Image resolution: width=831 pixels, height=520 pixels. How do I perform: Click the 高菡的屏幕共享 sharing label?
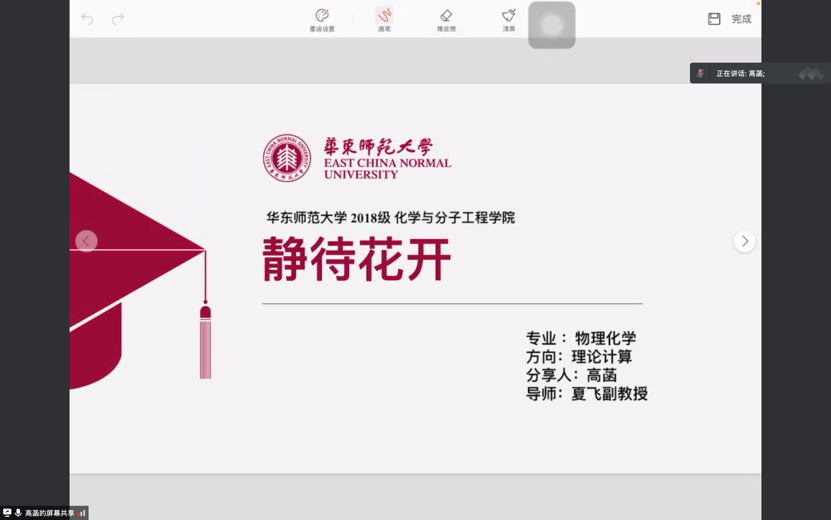(x=49, y=513)
